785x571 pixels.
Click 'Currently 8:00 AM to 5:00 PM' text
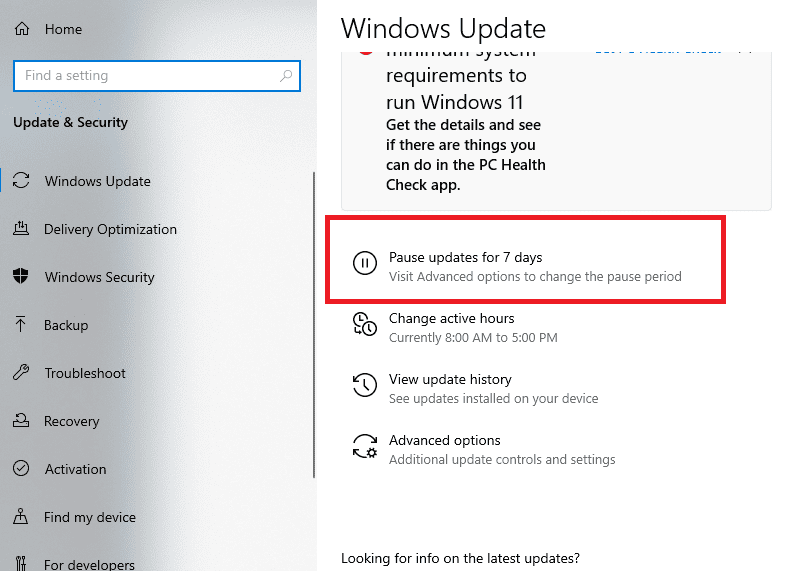[473, 338]
